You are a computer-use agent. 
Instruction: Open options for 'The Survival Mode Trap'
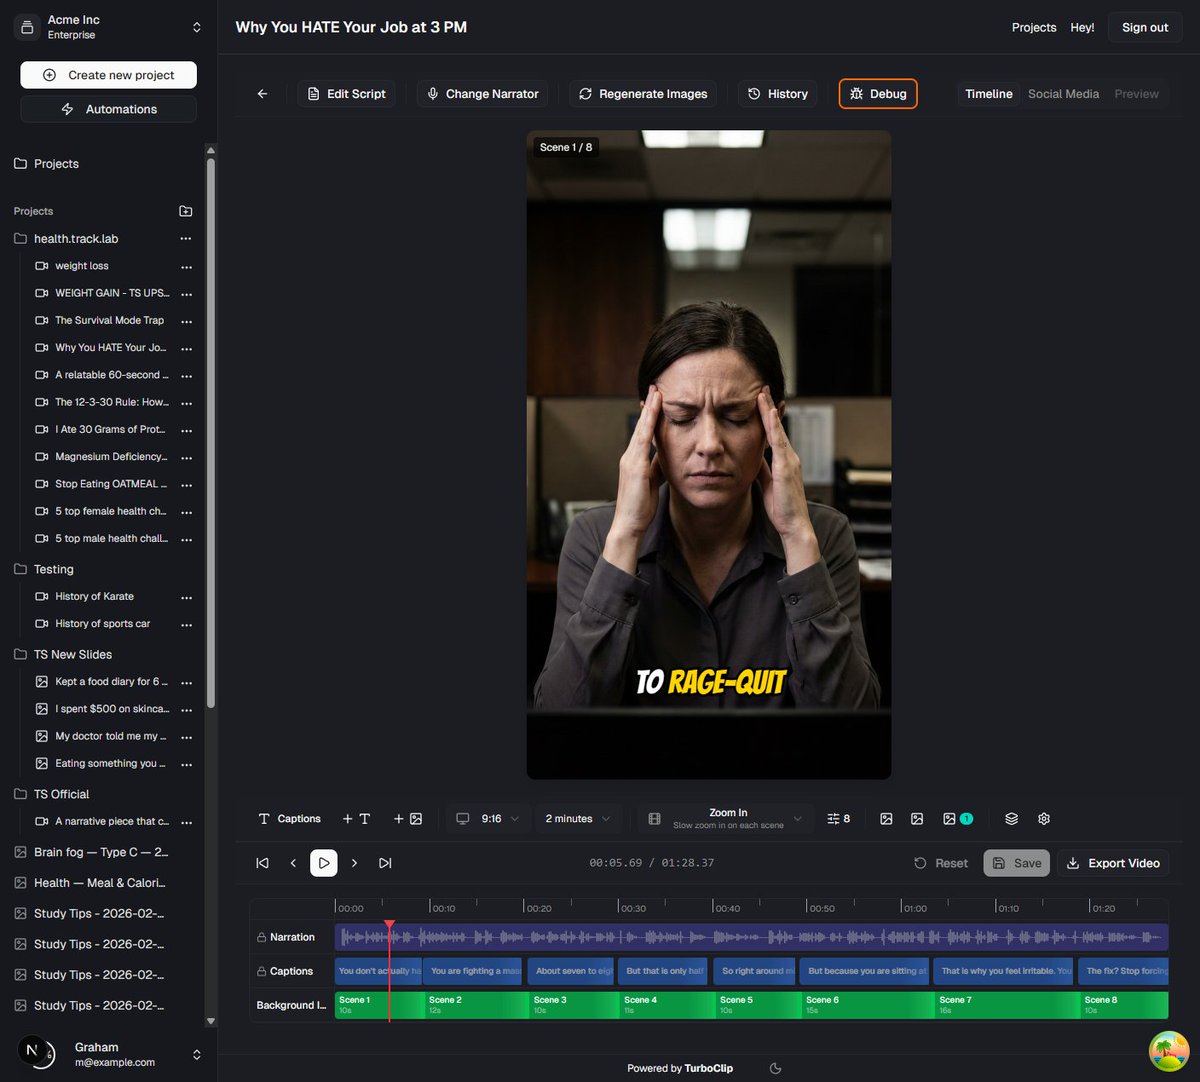(x=186, y=321)
